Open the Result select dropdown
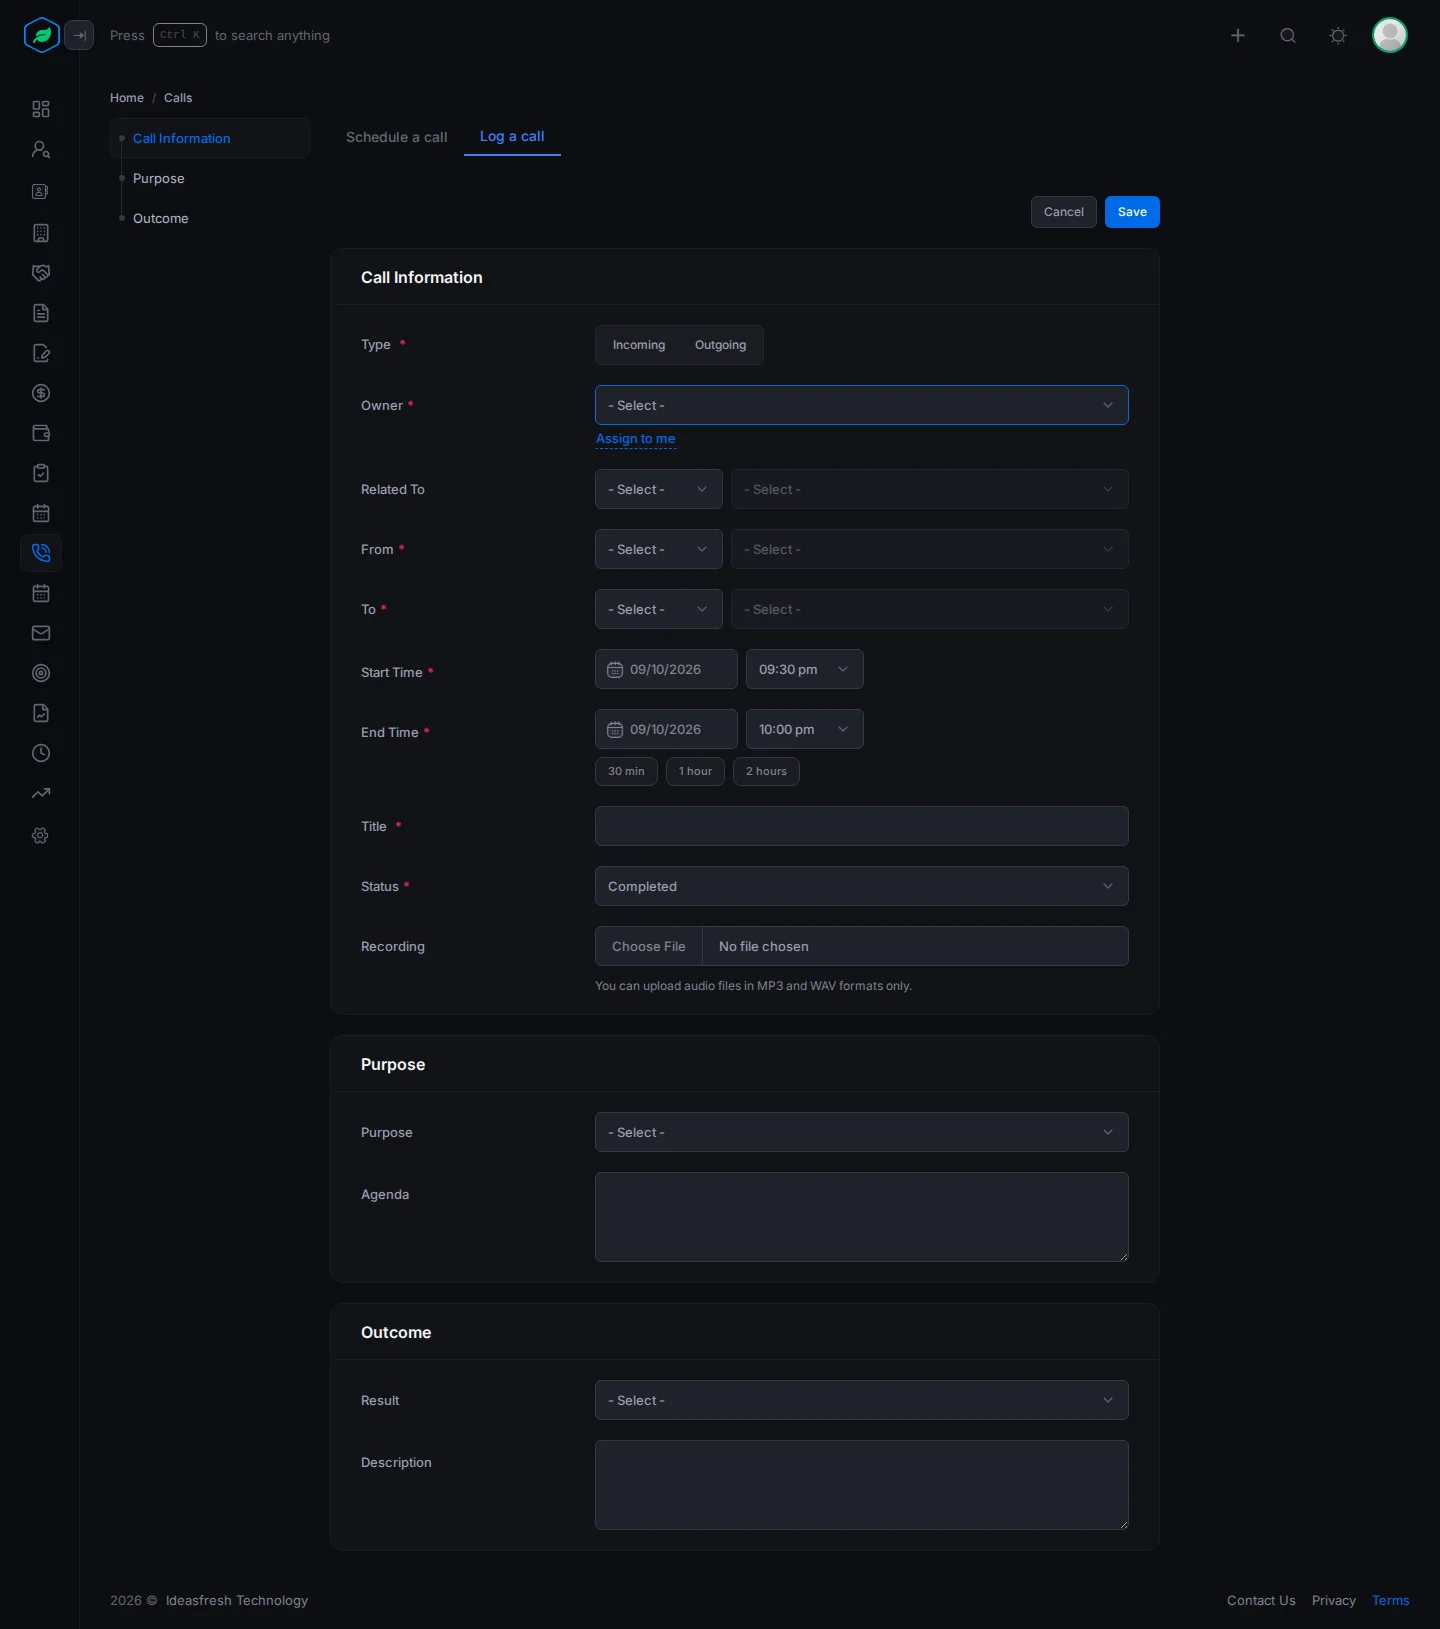The height and width of the screenshot is (1629, 1440). coord(862,1400)
